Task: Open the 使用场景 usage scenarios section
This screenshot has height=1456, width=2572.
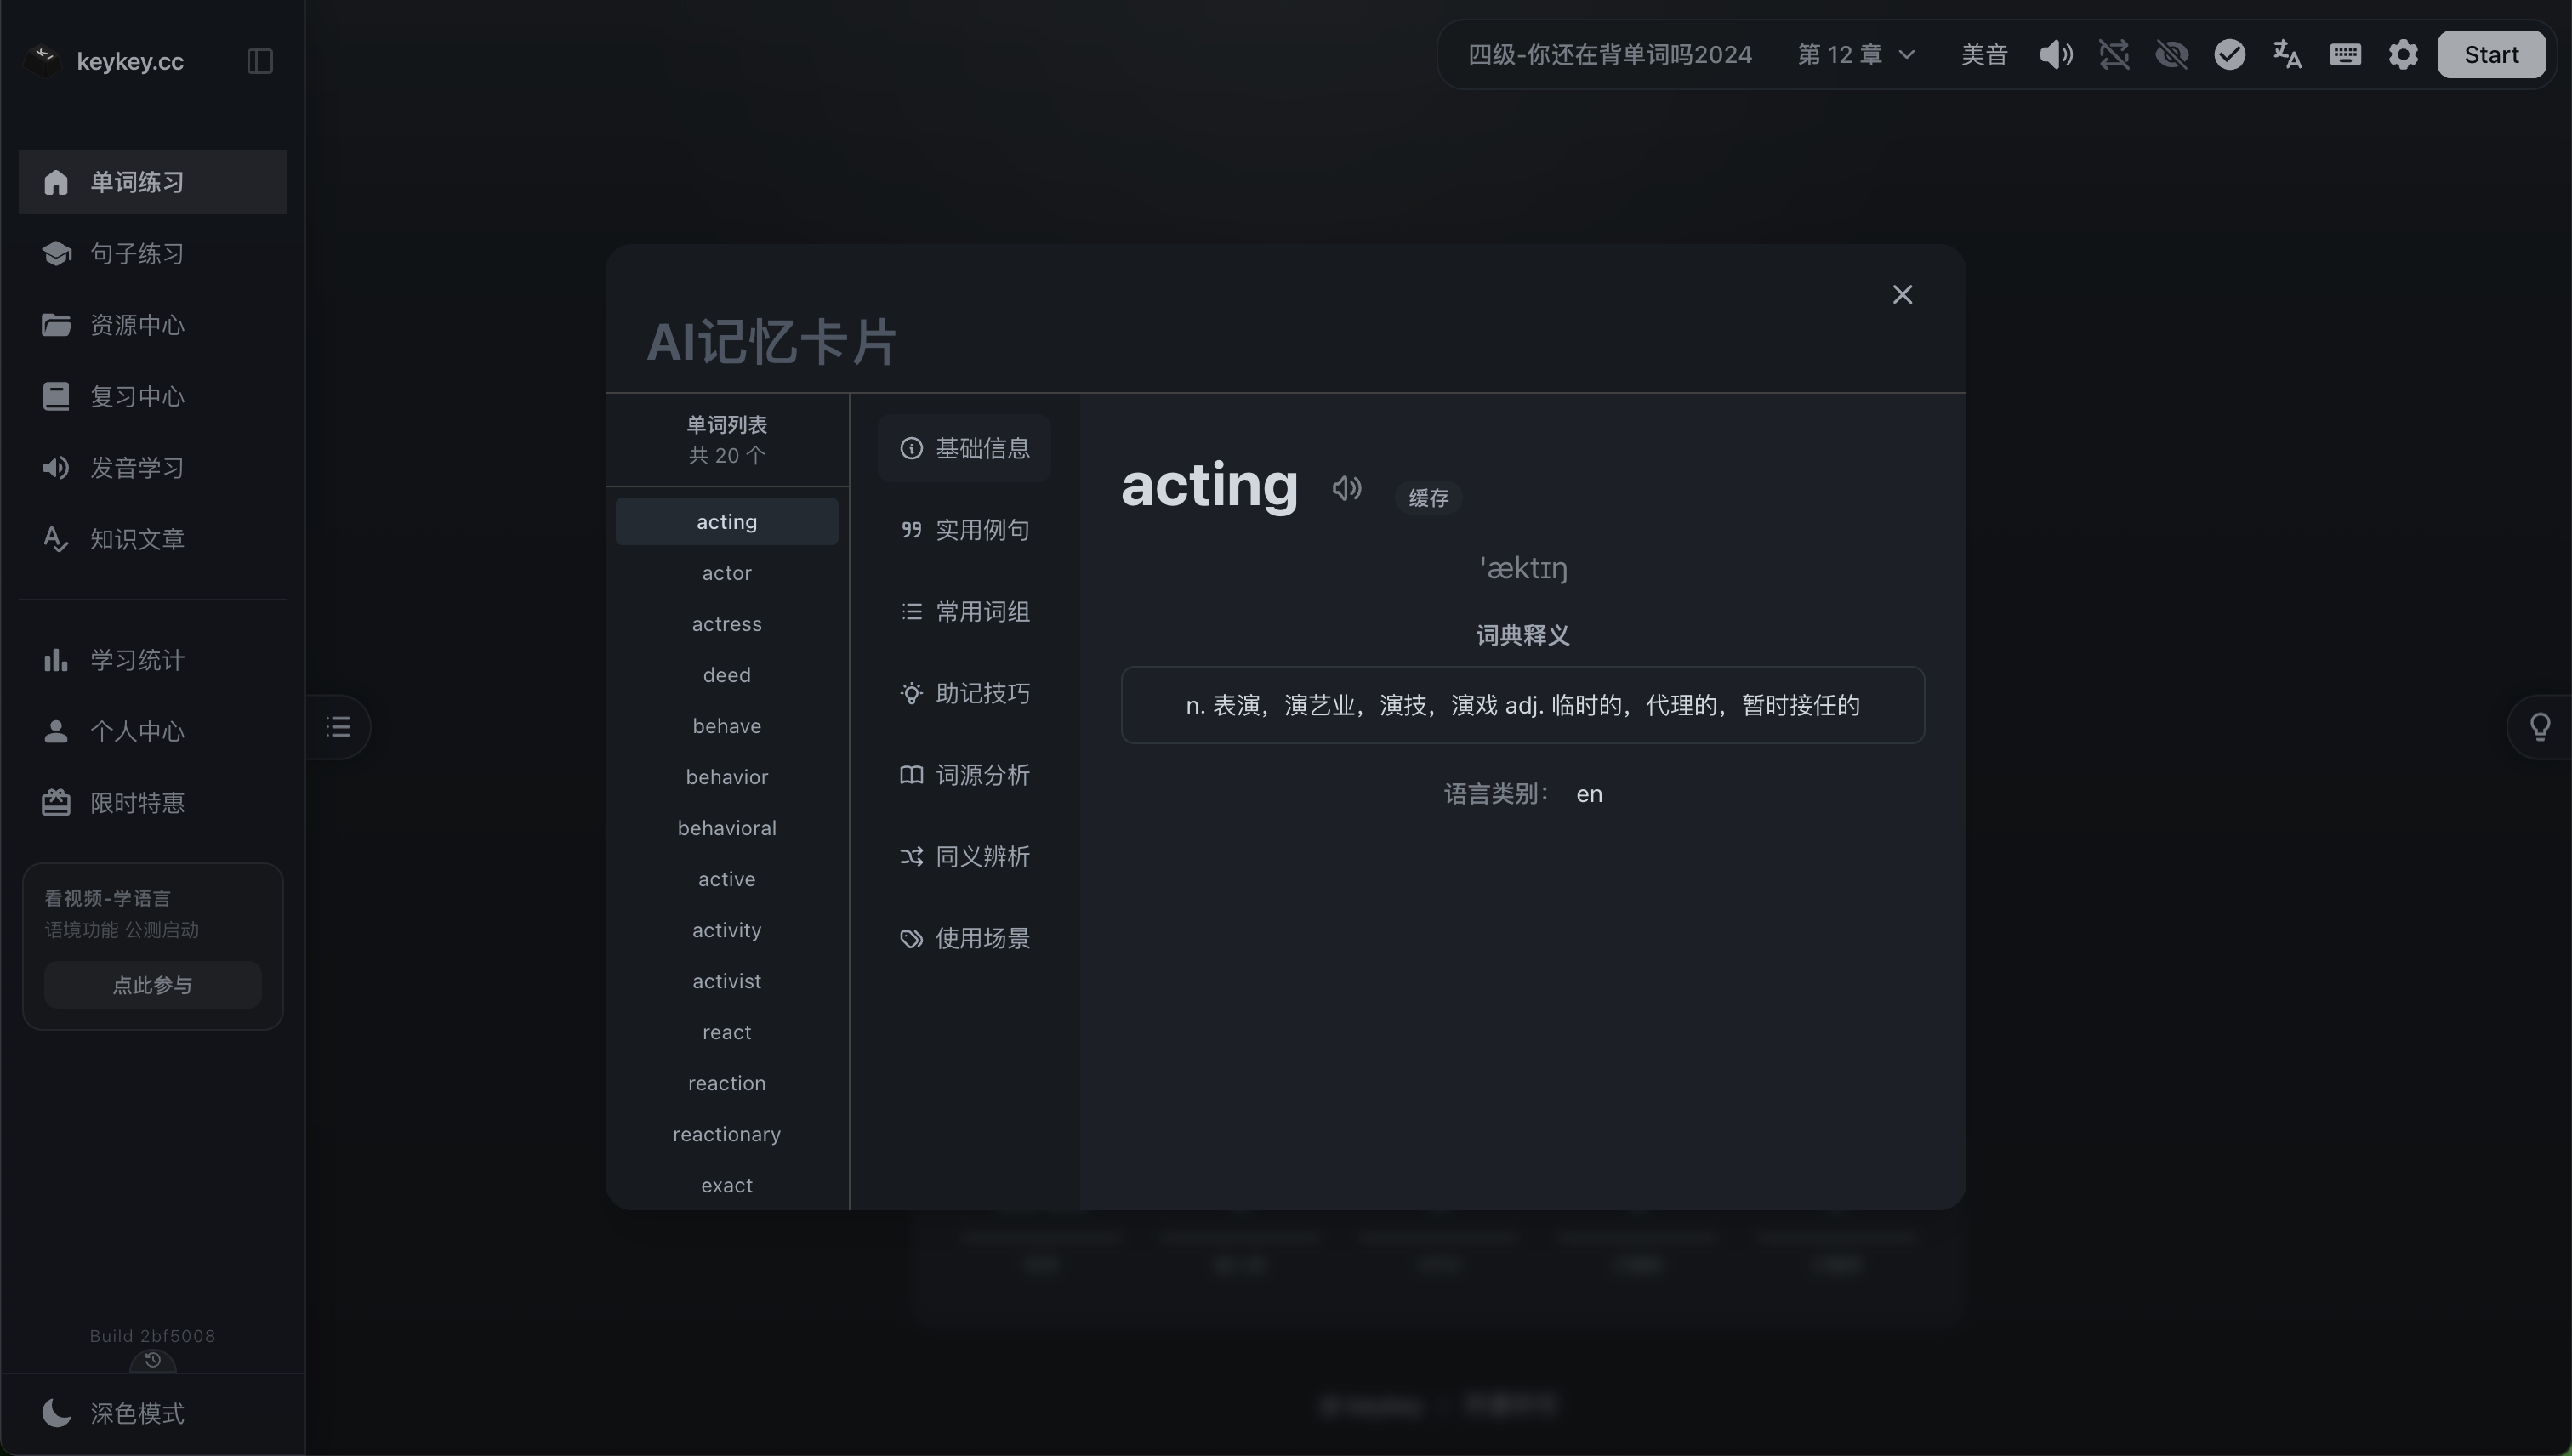Action: tap(963, 938)
